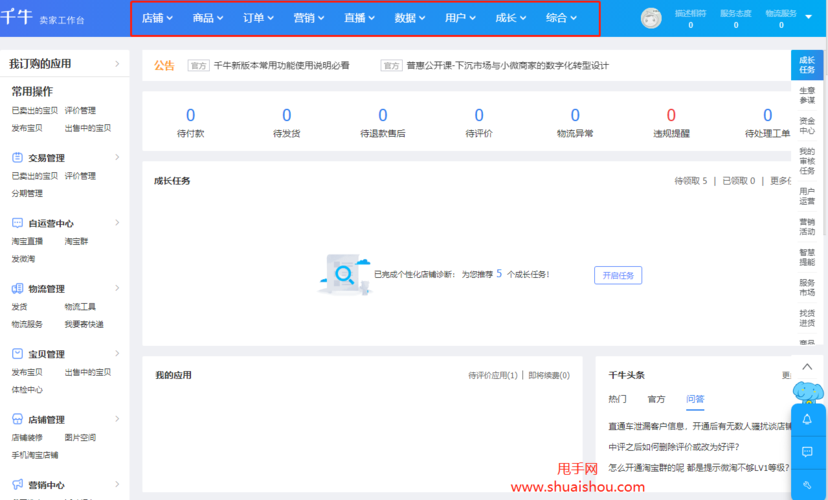Open 生意参谋 in the right sidebar
The height and width of the screenshot is (500, 828).
pos(807,96)
